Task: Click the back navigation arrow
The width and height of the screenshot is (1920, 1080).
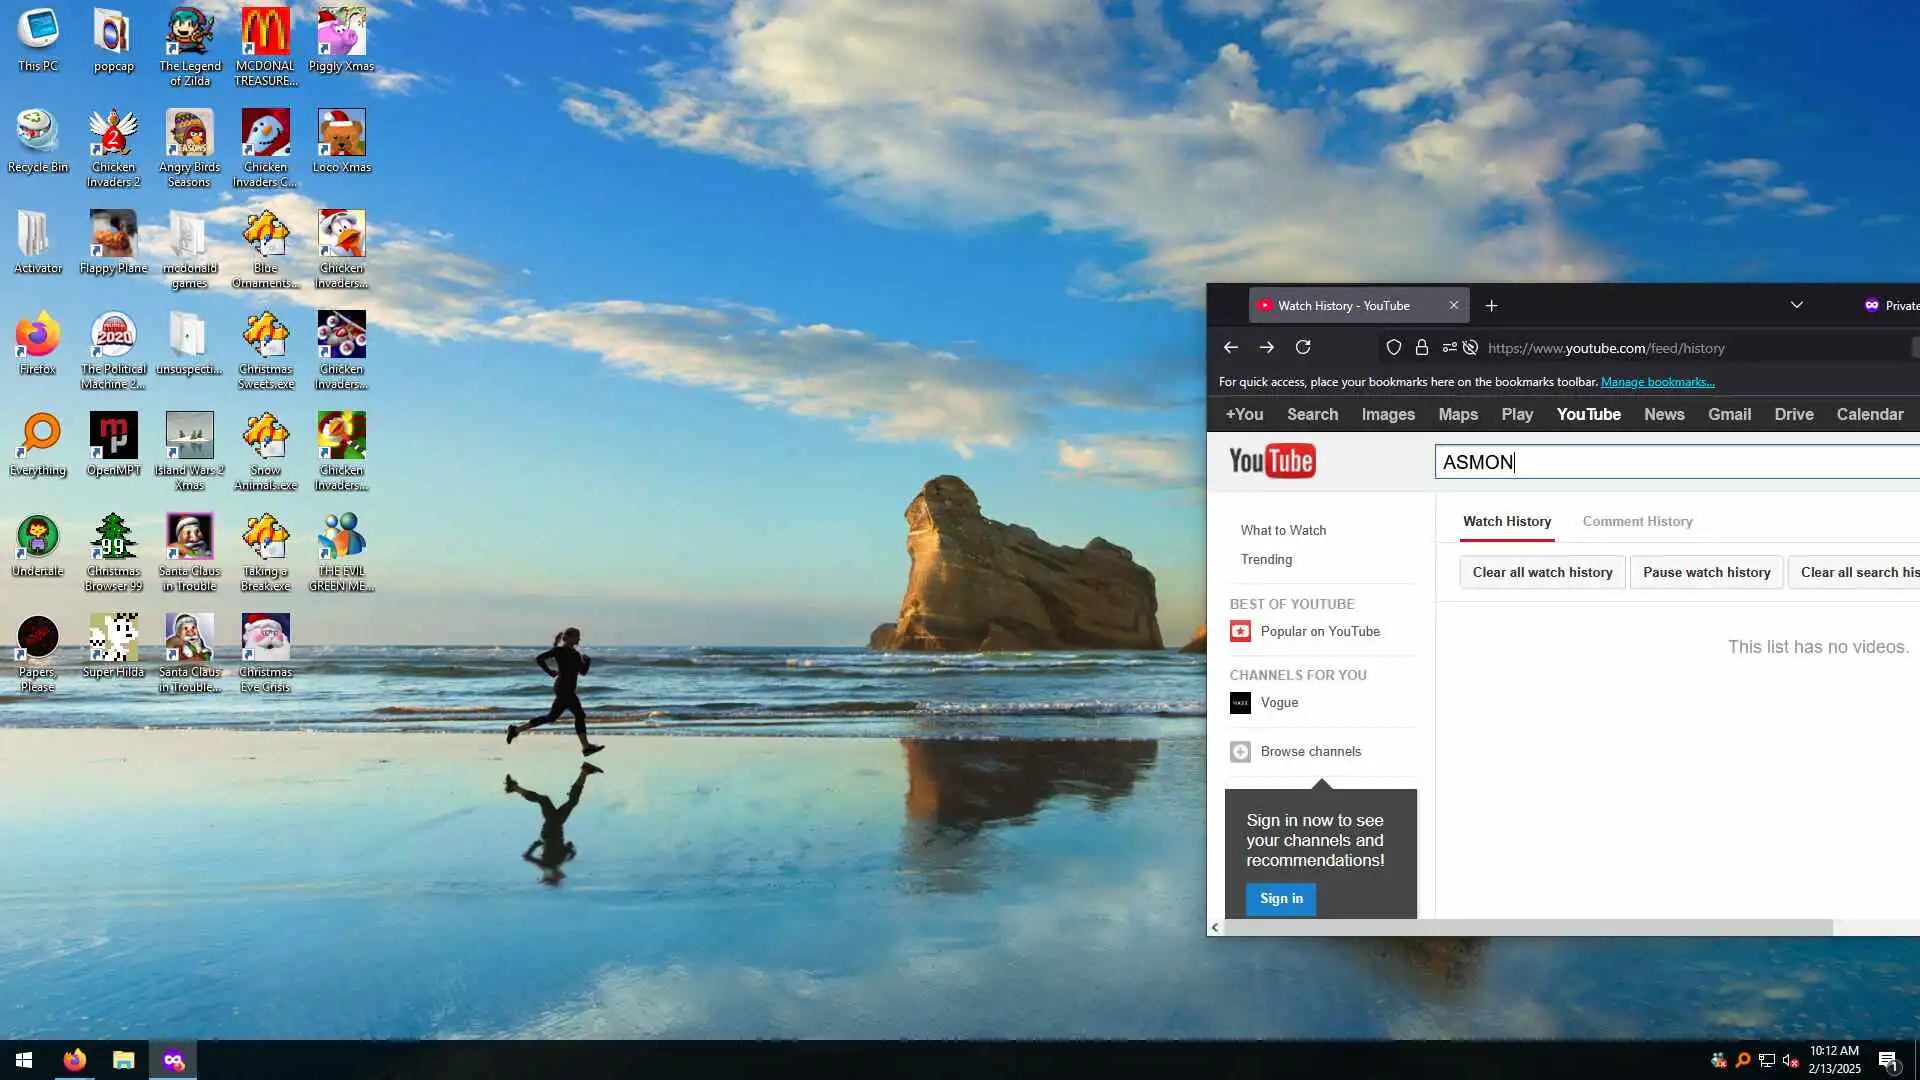Action: [x=1231, y=347]
